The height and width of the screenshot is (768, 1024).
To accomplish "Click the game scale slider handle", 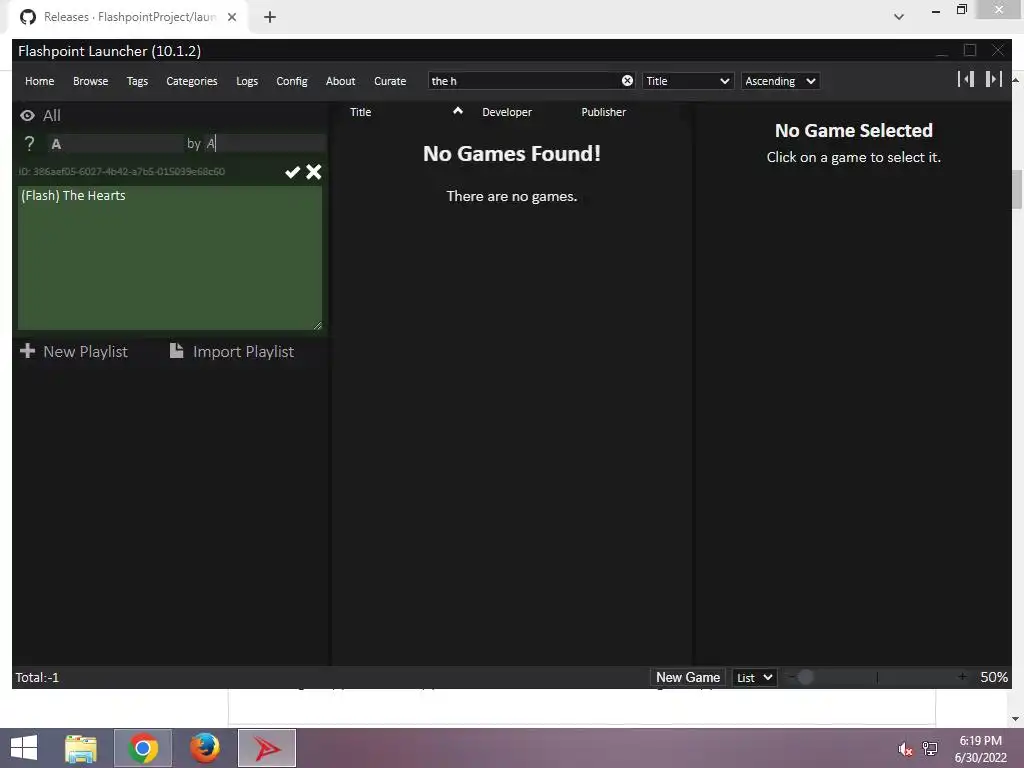I will point(806,677).
